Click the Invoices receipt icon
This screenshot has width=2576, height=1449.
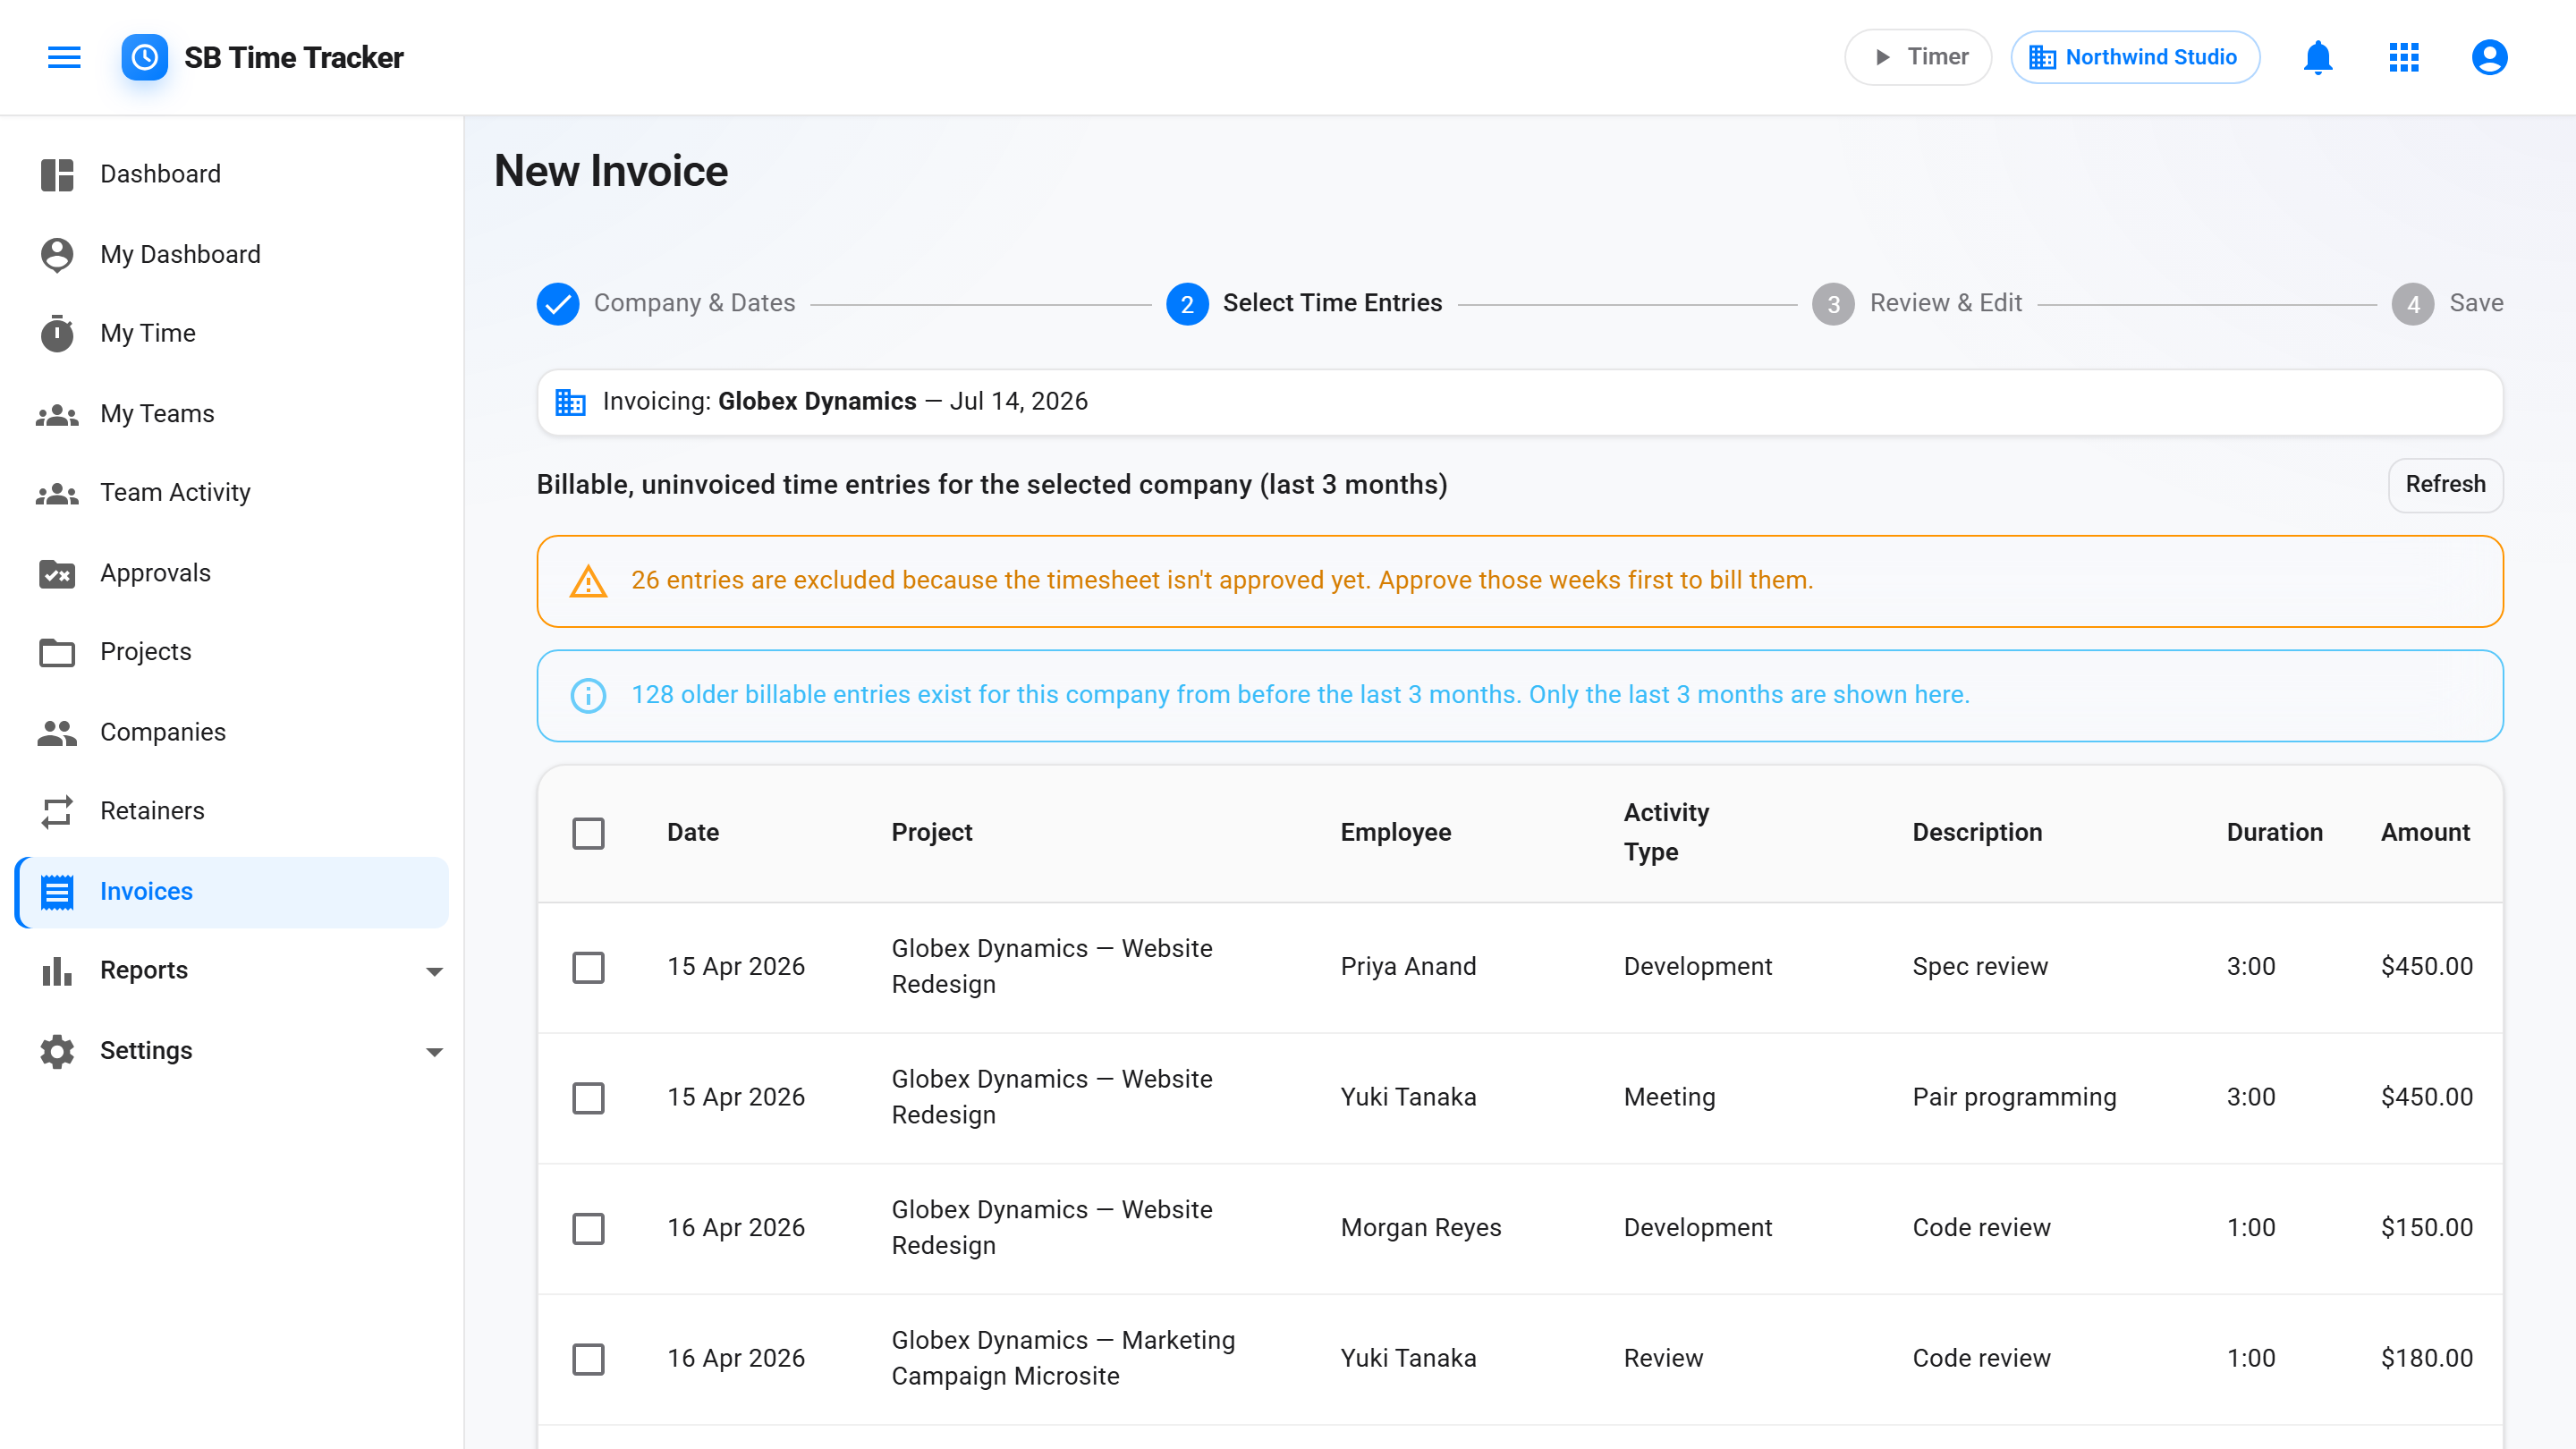coord(57,891)
